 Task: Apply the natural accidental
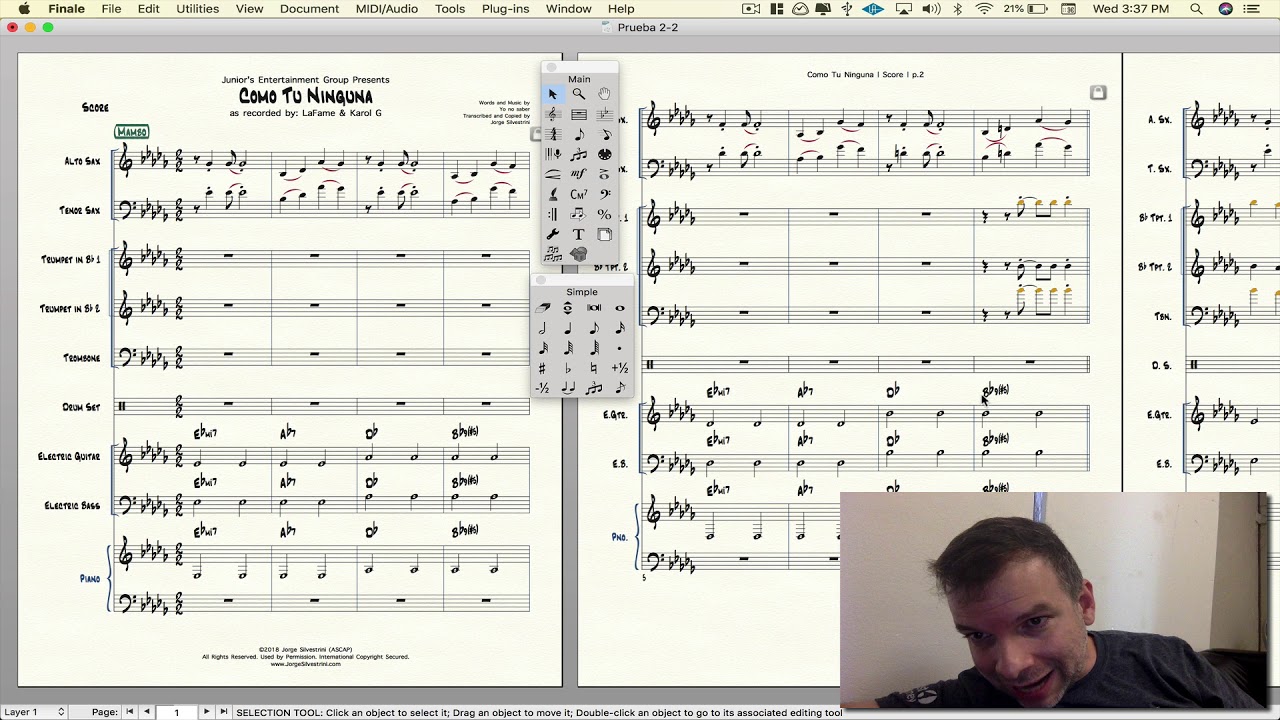click(x=594, y=368)
